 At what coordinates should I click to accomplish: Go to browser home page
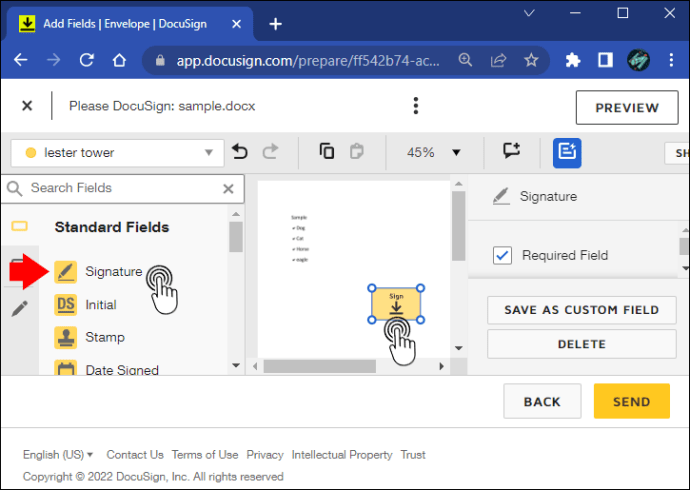pos(119,60)
